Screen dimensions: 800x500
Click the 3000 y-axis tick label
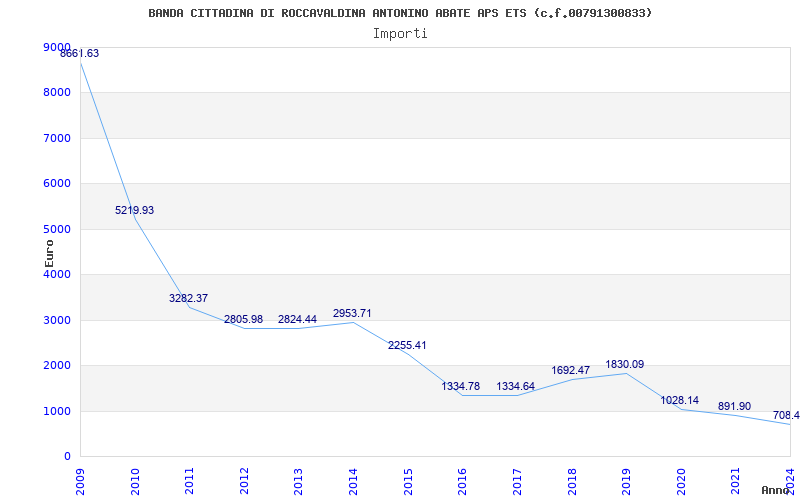pyautogui.click(x=57, y=320)
